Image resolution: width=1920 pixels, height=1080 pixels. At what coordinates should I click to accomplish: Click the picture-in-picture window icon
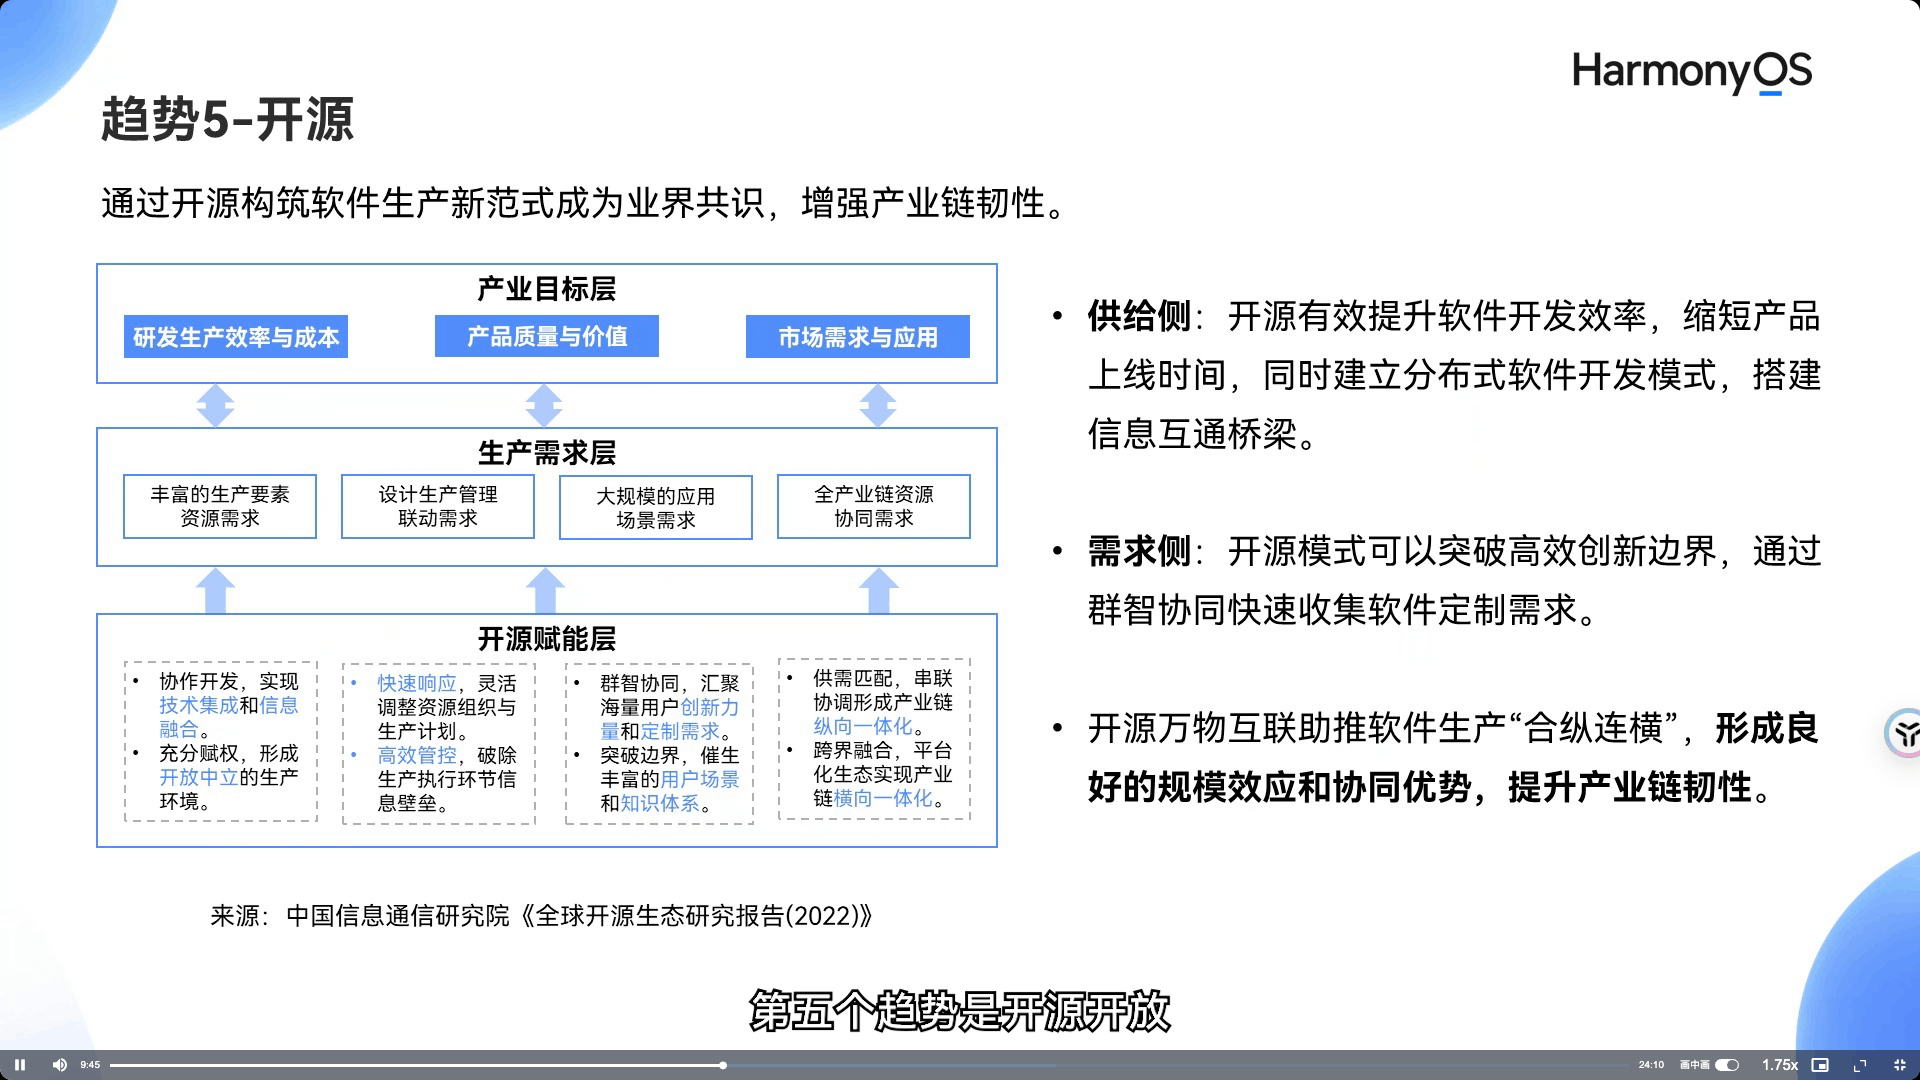point(1820,1065)
